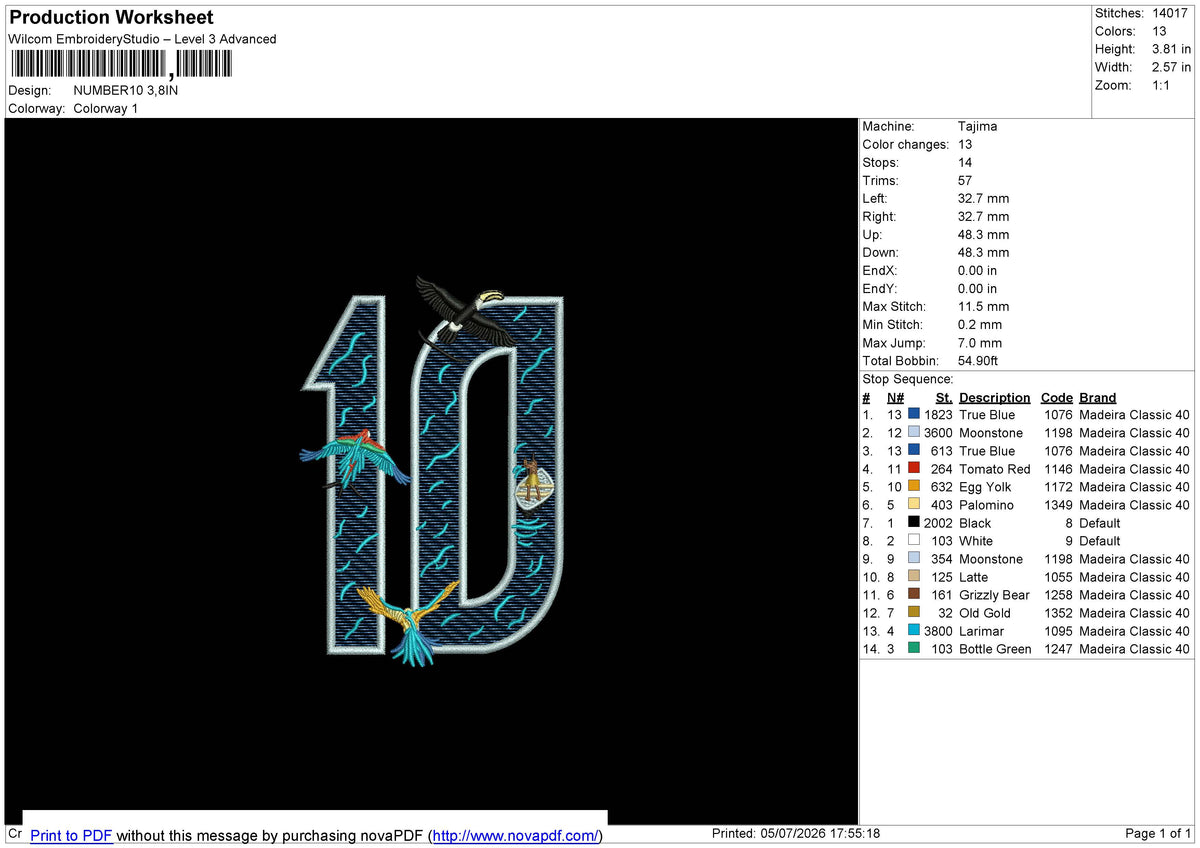Click the Stops value 14
1200x848 pixels.
[966, 162]
